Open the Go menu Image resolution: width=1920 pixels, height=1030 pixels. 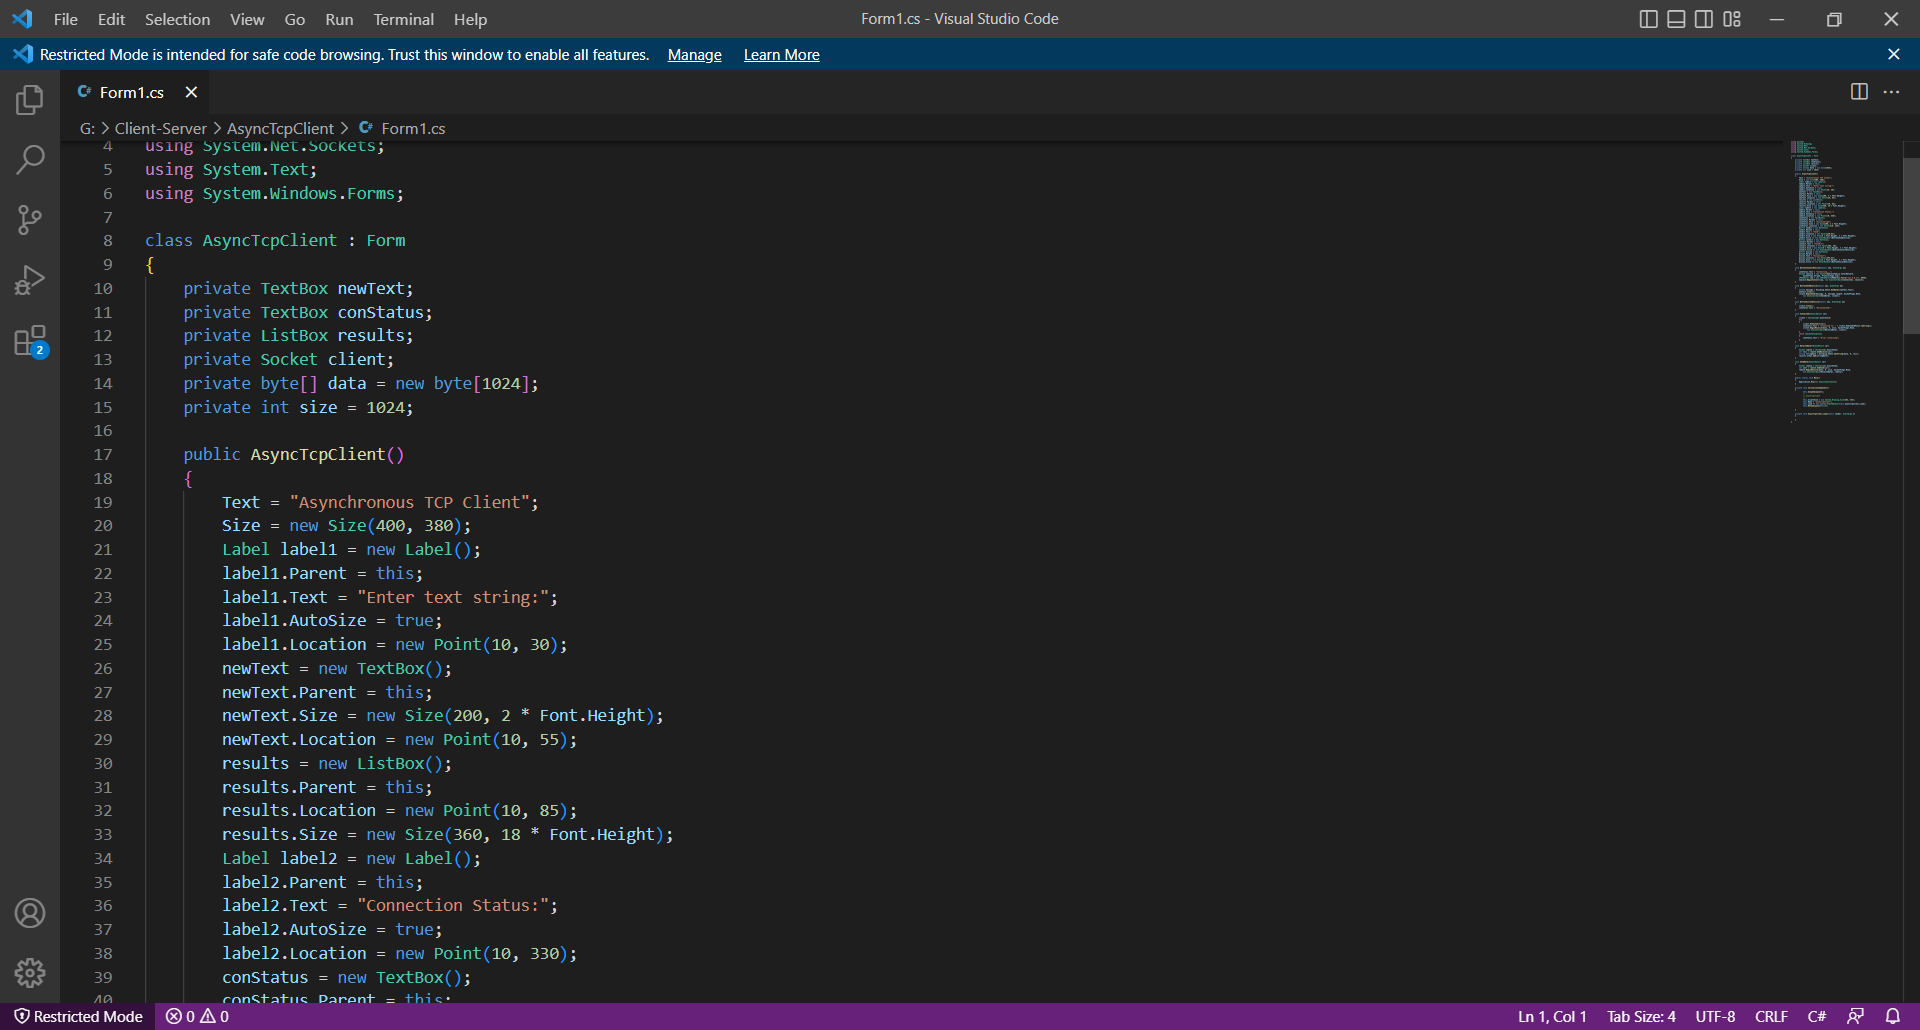[x=294, y=19]
